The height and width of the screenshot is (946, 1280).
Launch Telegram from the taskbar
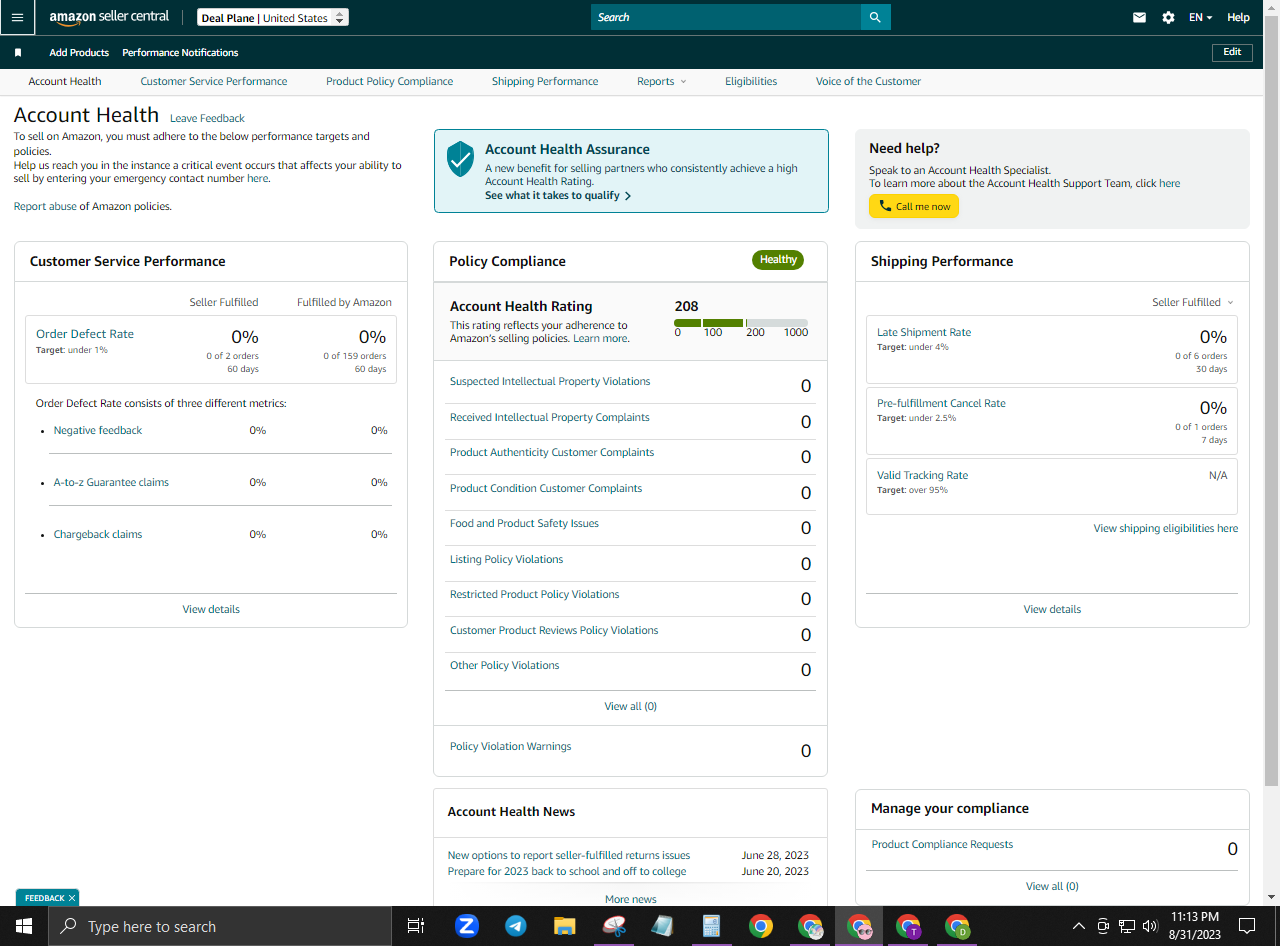516,926
